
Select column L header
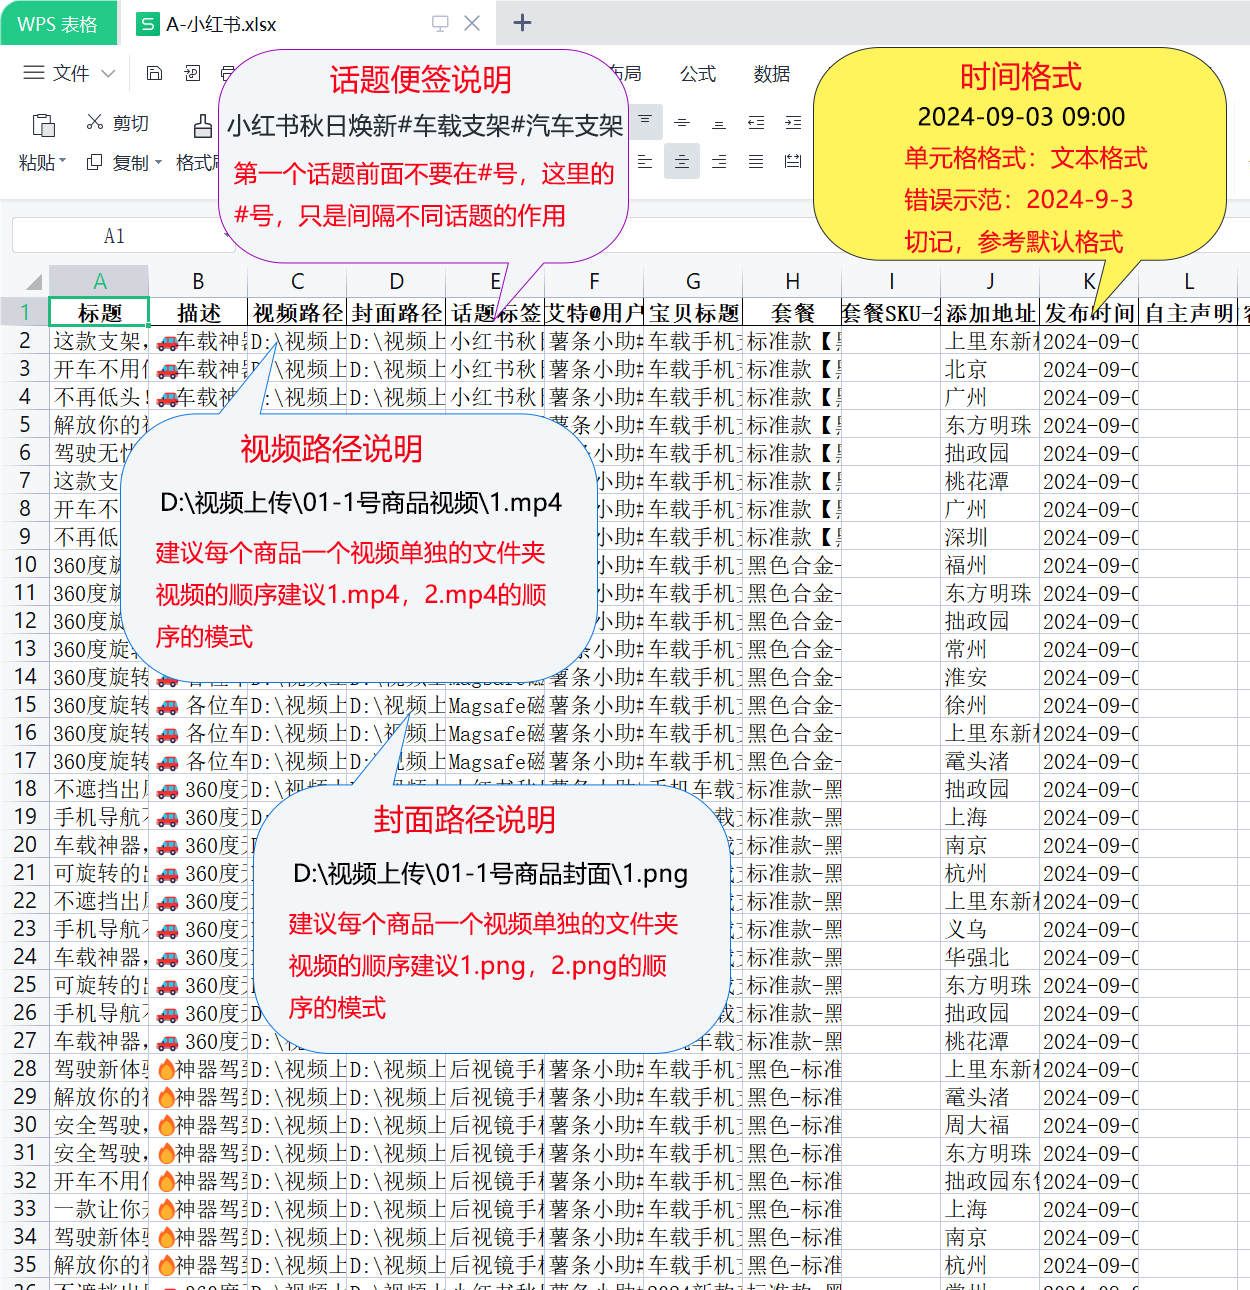1188,281
